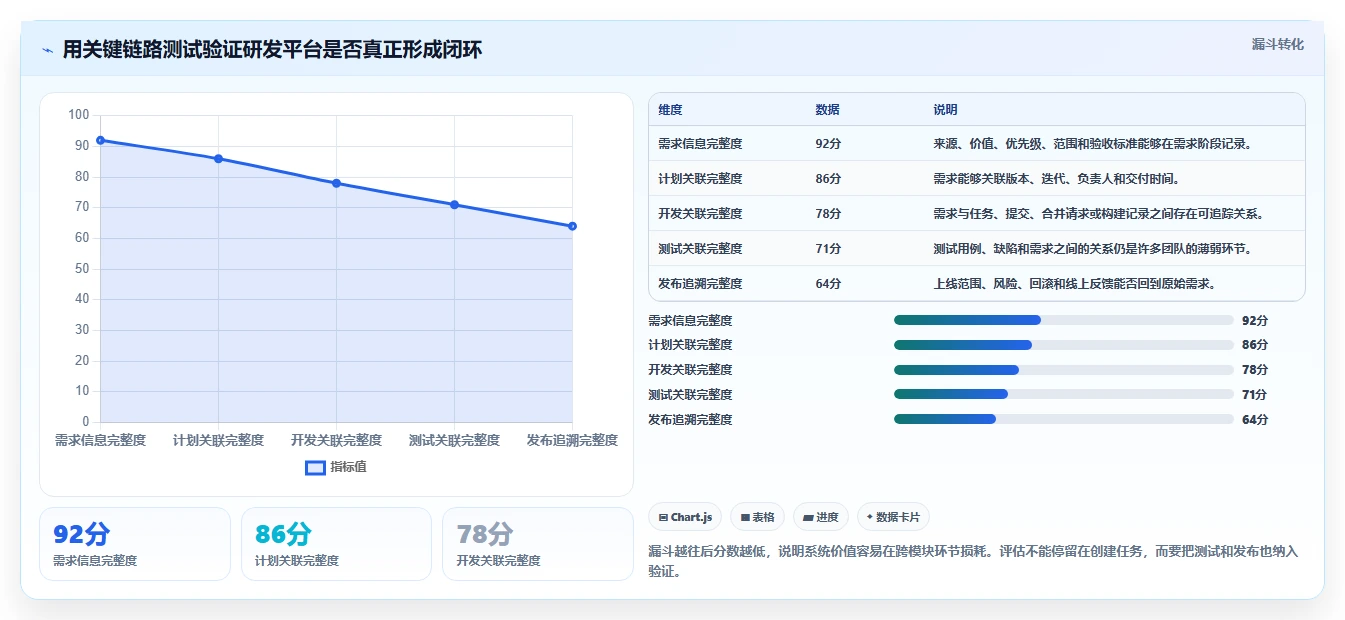1345x620 pixels.
Task: Select the Chart.js tag chip
Action: (x=686, y=517)
